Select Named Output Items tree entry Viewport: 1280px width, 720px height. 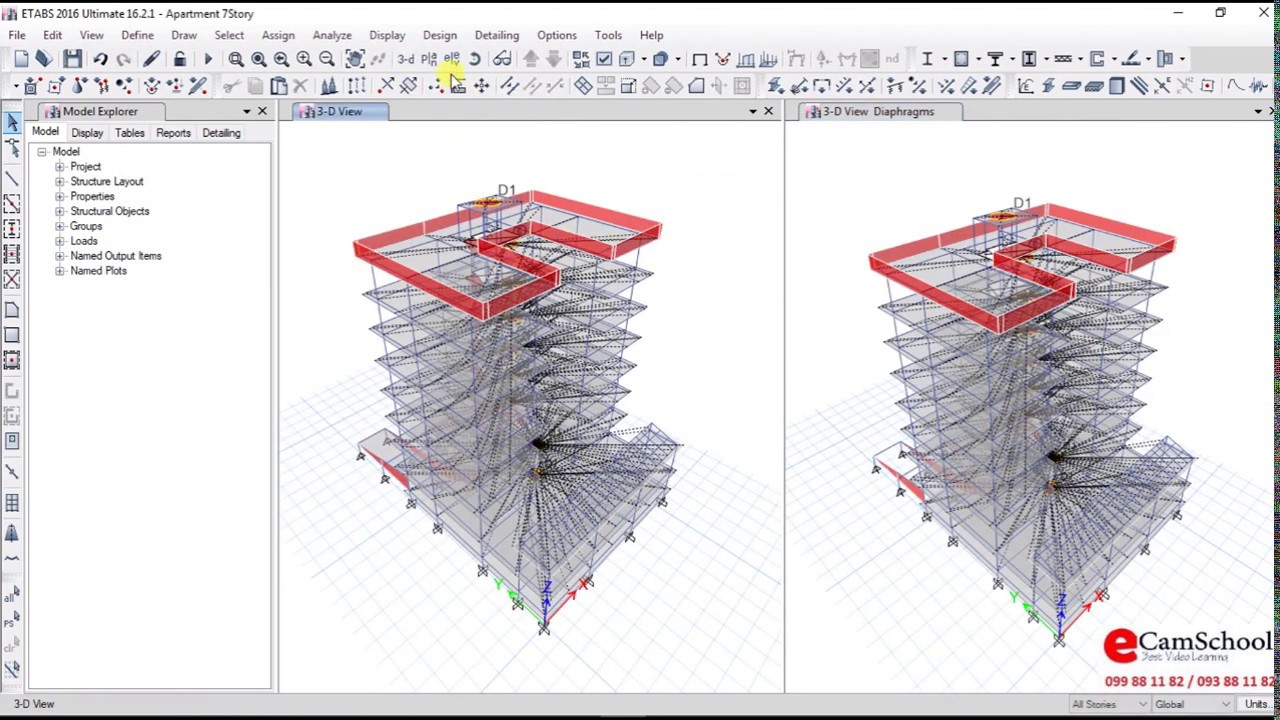[x=116, y=256]
